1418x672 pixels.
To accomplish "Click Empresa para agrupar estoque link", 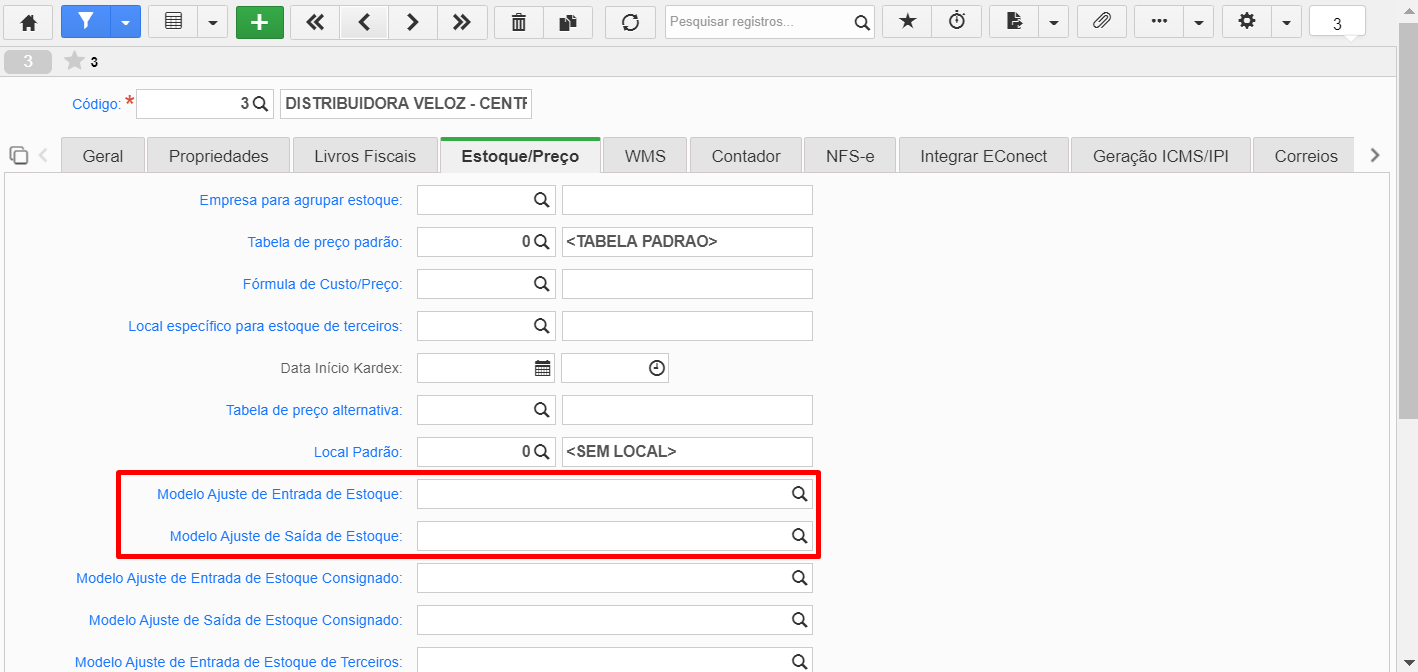I will coord(301,200).
